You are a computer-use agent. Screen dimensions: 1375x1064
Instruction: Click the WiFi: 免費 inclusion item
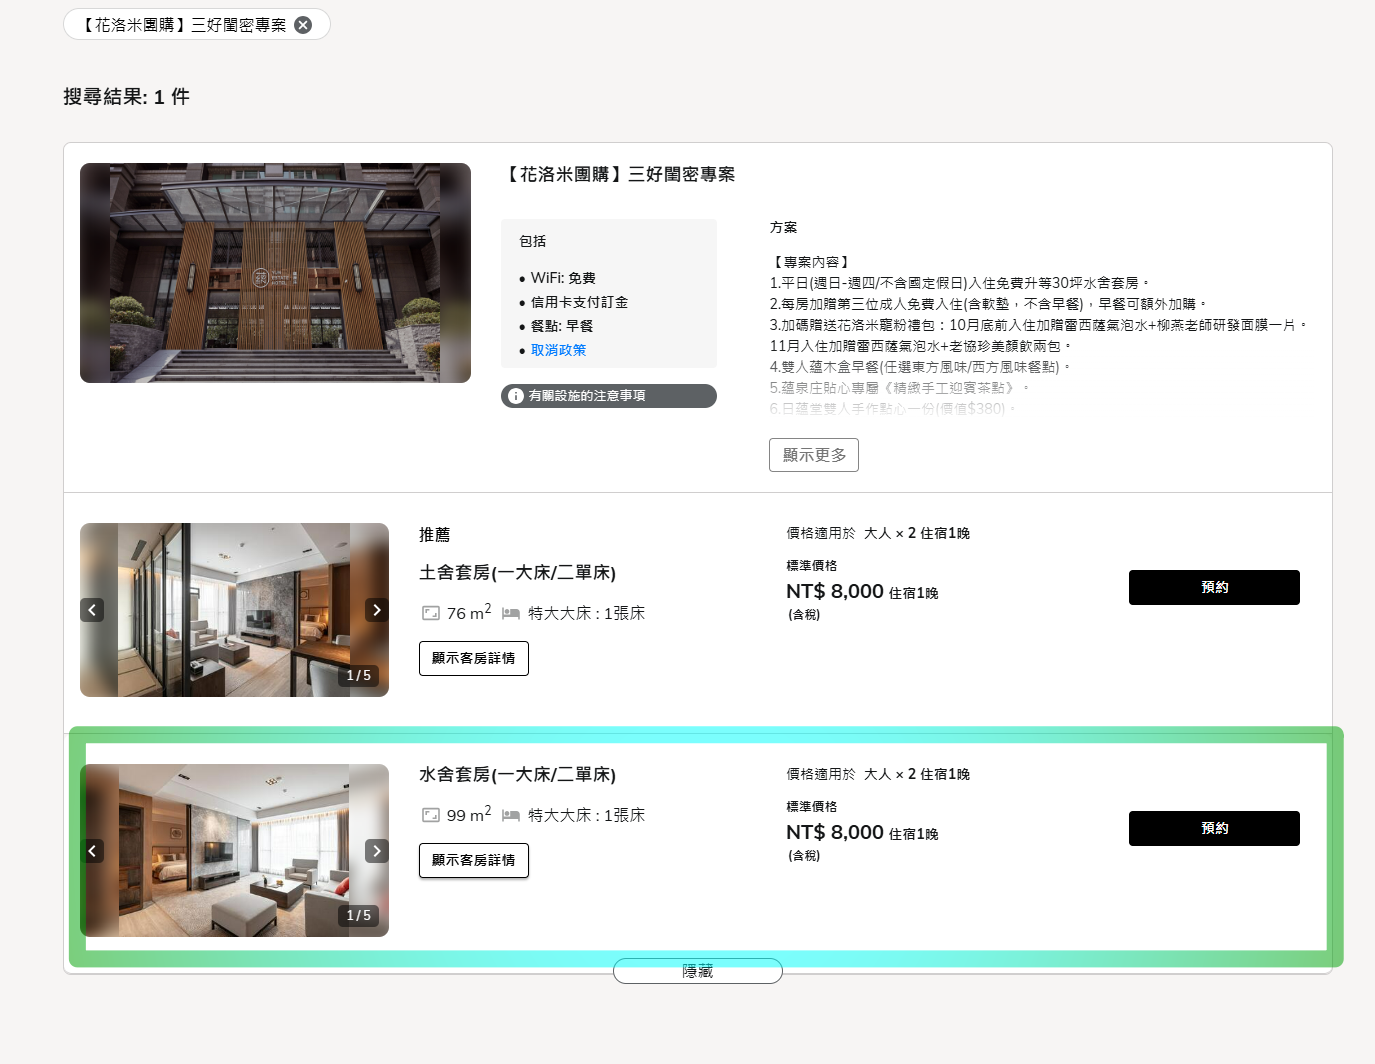coord(563,278)
